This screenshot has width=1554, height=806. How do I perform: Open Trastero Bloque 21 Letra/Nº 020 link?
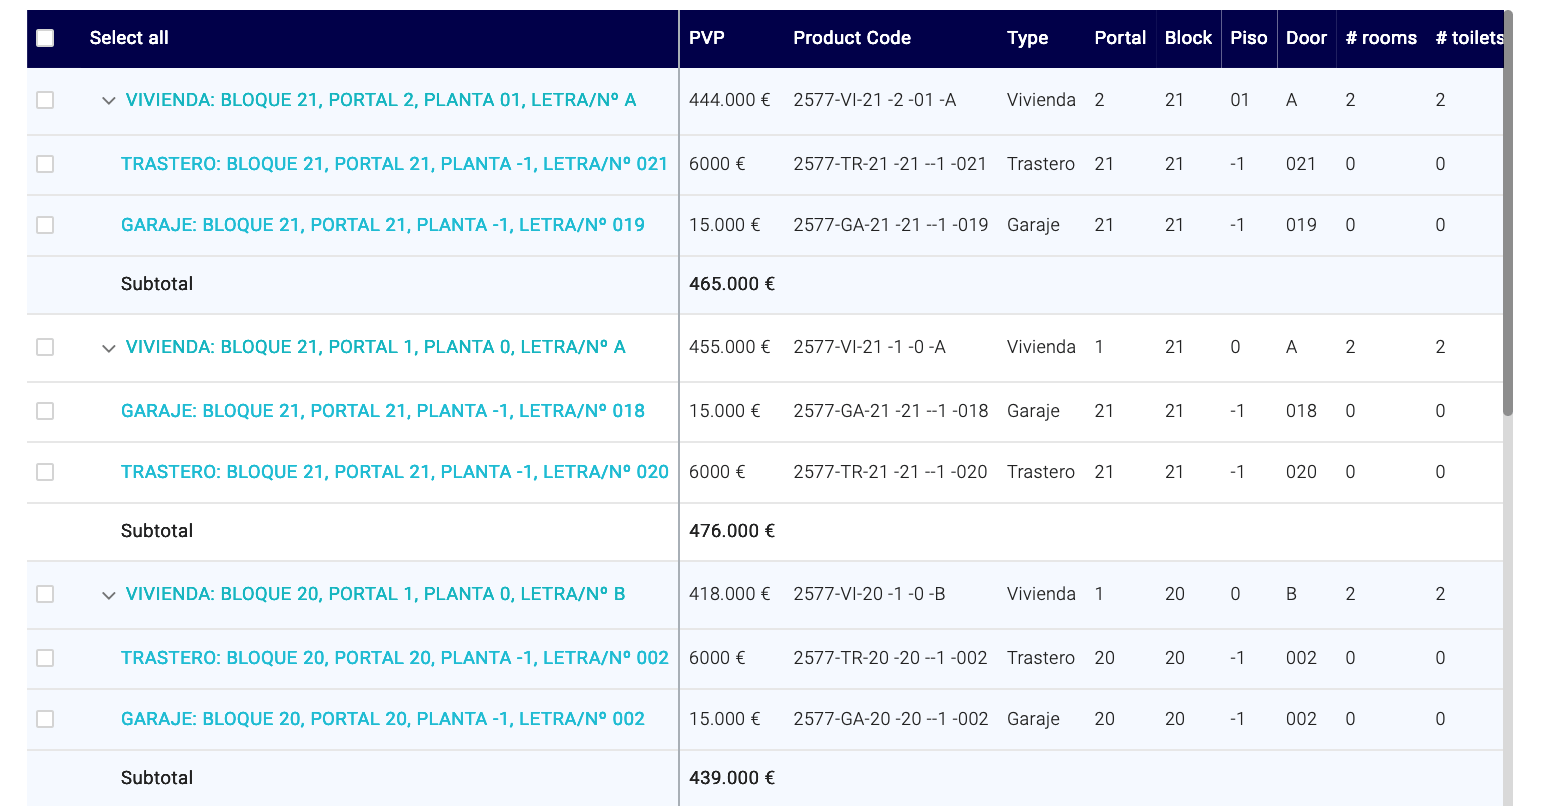(x=395, y=472)
